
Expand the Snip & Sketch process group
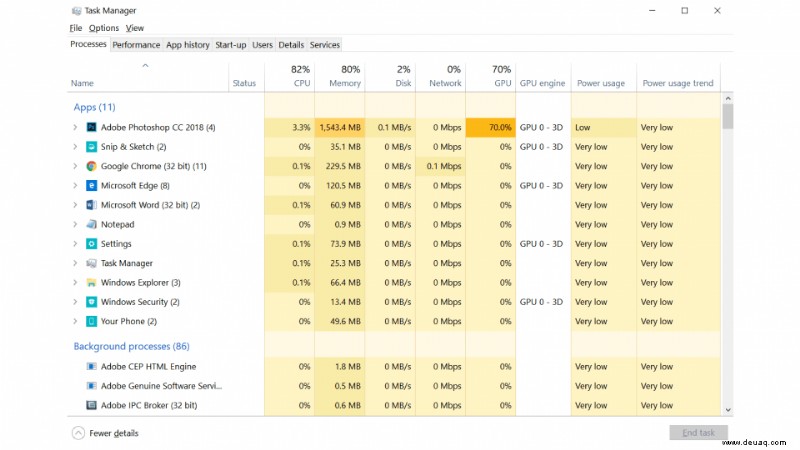75,146
